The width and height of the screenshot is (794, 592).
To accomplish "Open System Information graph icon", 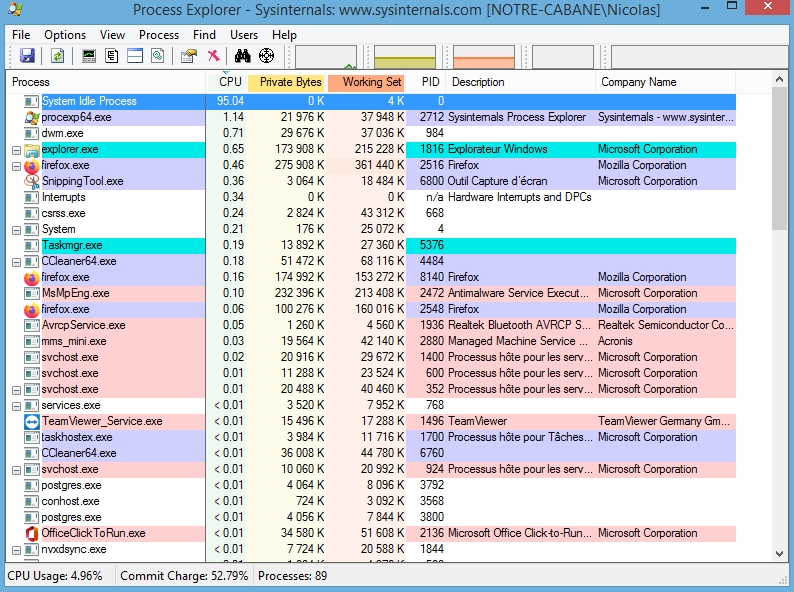I will 89,56.
